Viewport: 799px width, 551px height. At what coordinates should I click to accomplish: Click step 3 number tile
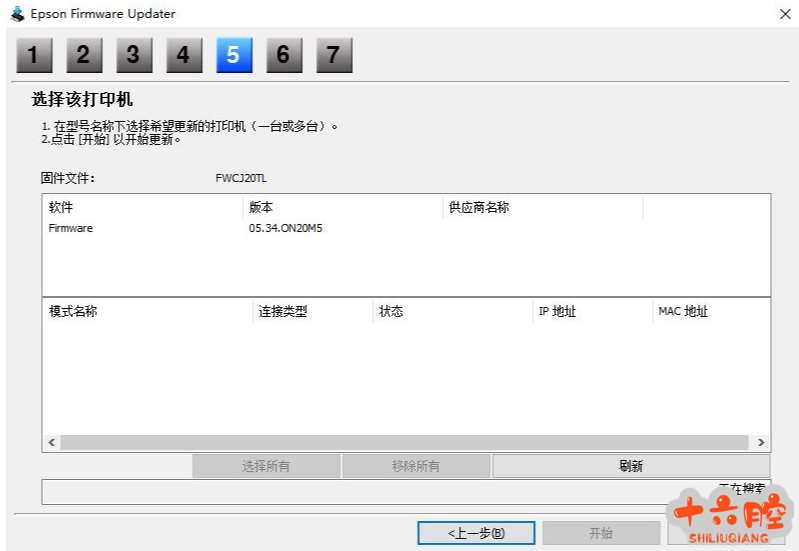(134, 56)
